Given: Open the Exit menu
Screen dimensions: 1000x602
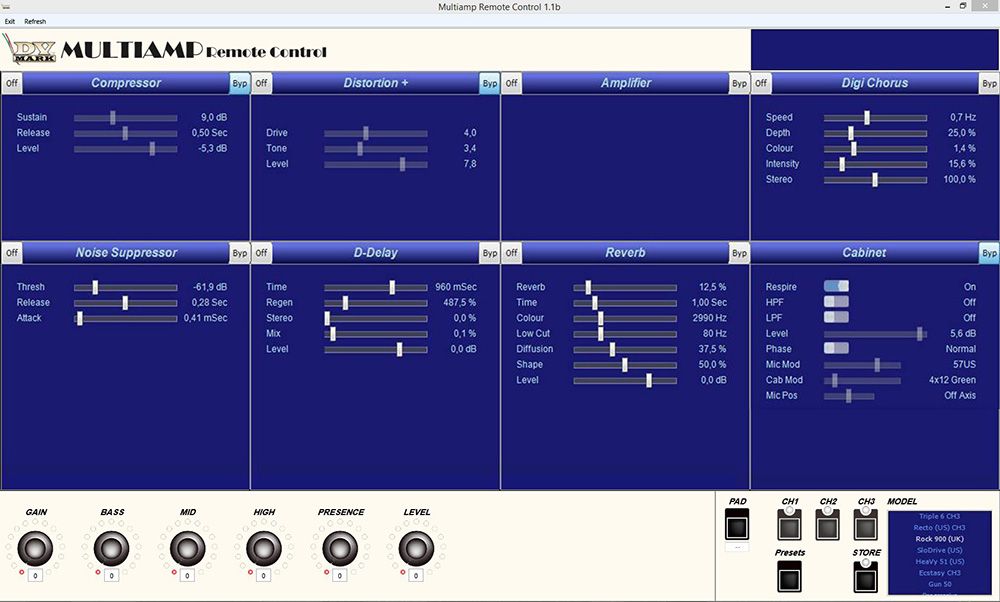Looking at the screenshot, I should click(x=10, y=21).
